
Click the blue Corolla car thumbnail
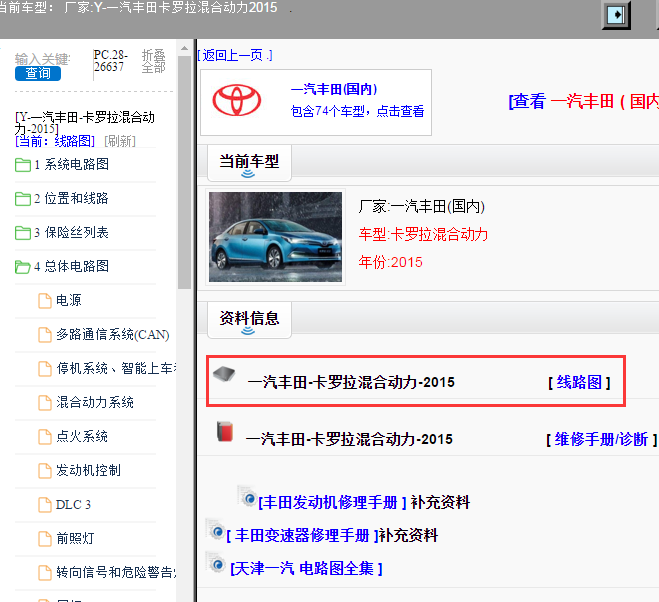(x=275, y=237)
